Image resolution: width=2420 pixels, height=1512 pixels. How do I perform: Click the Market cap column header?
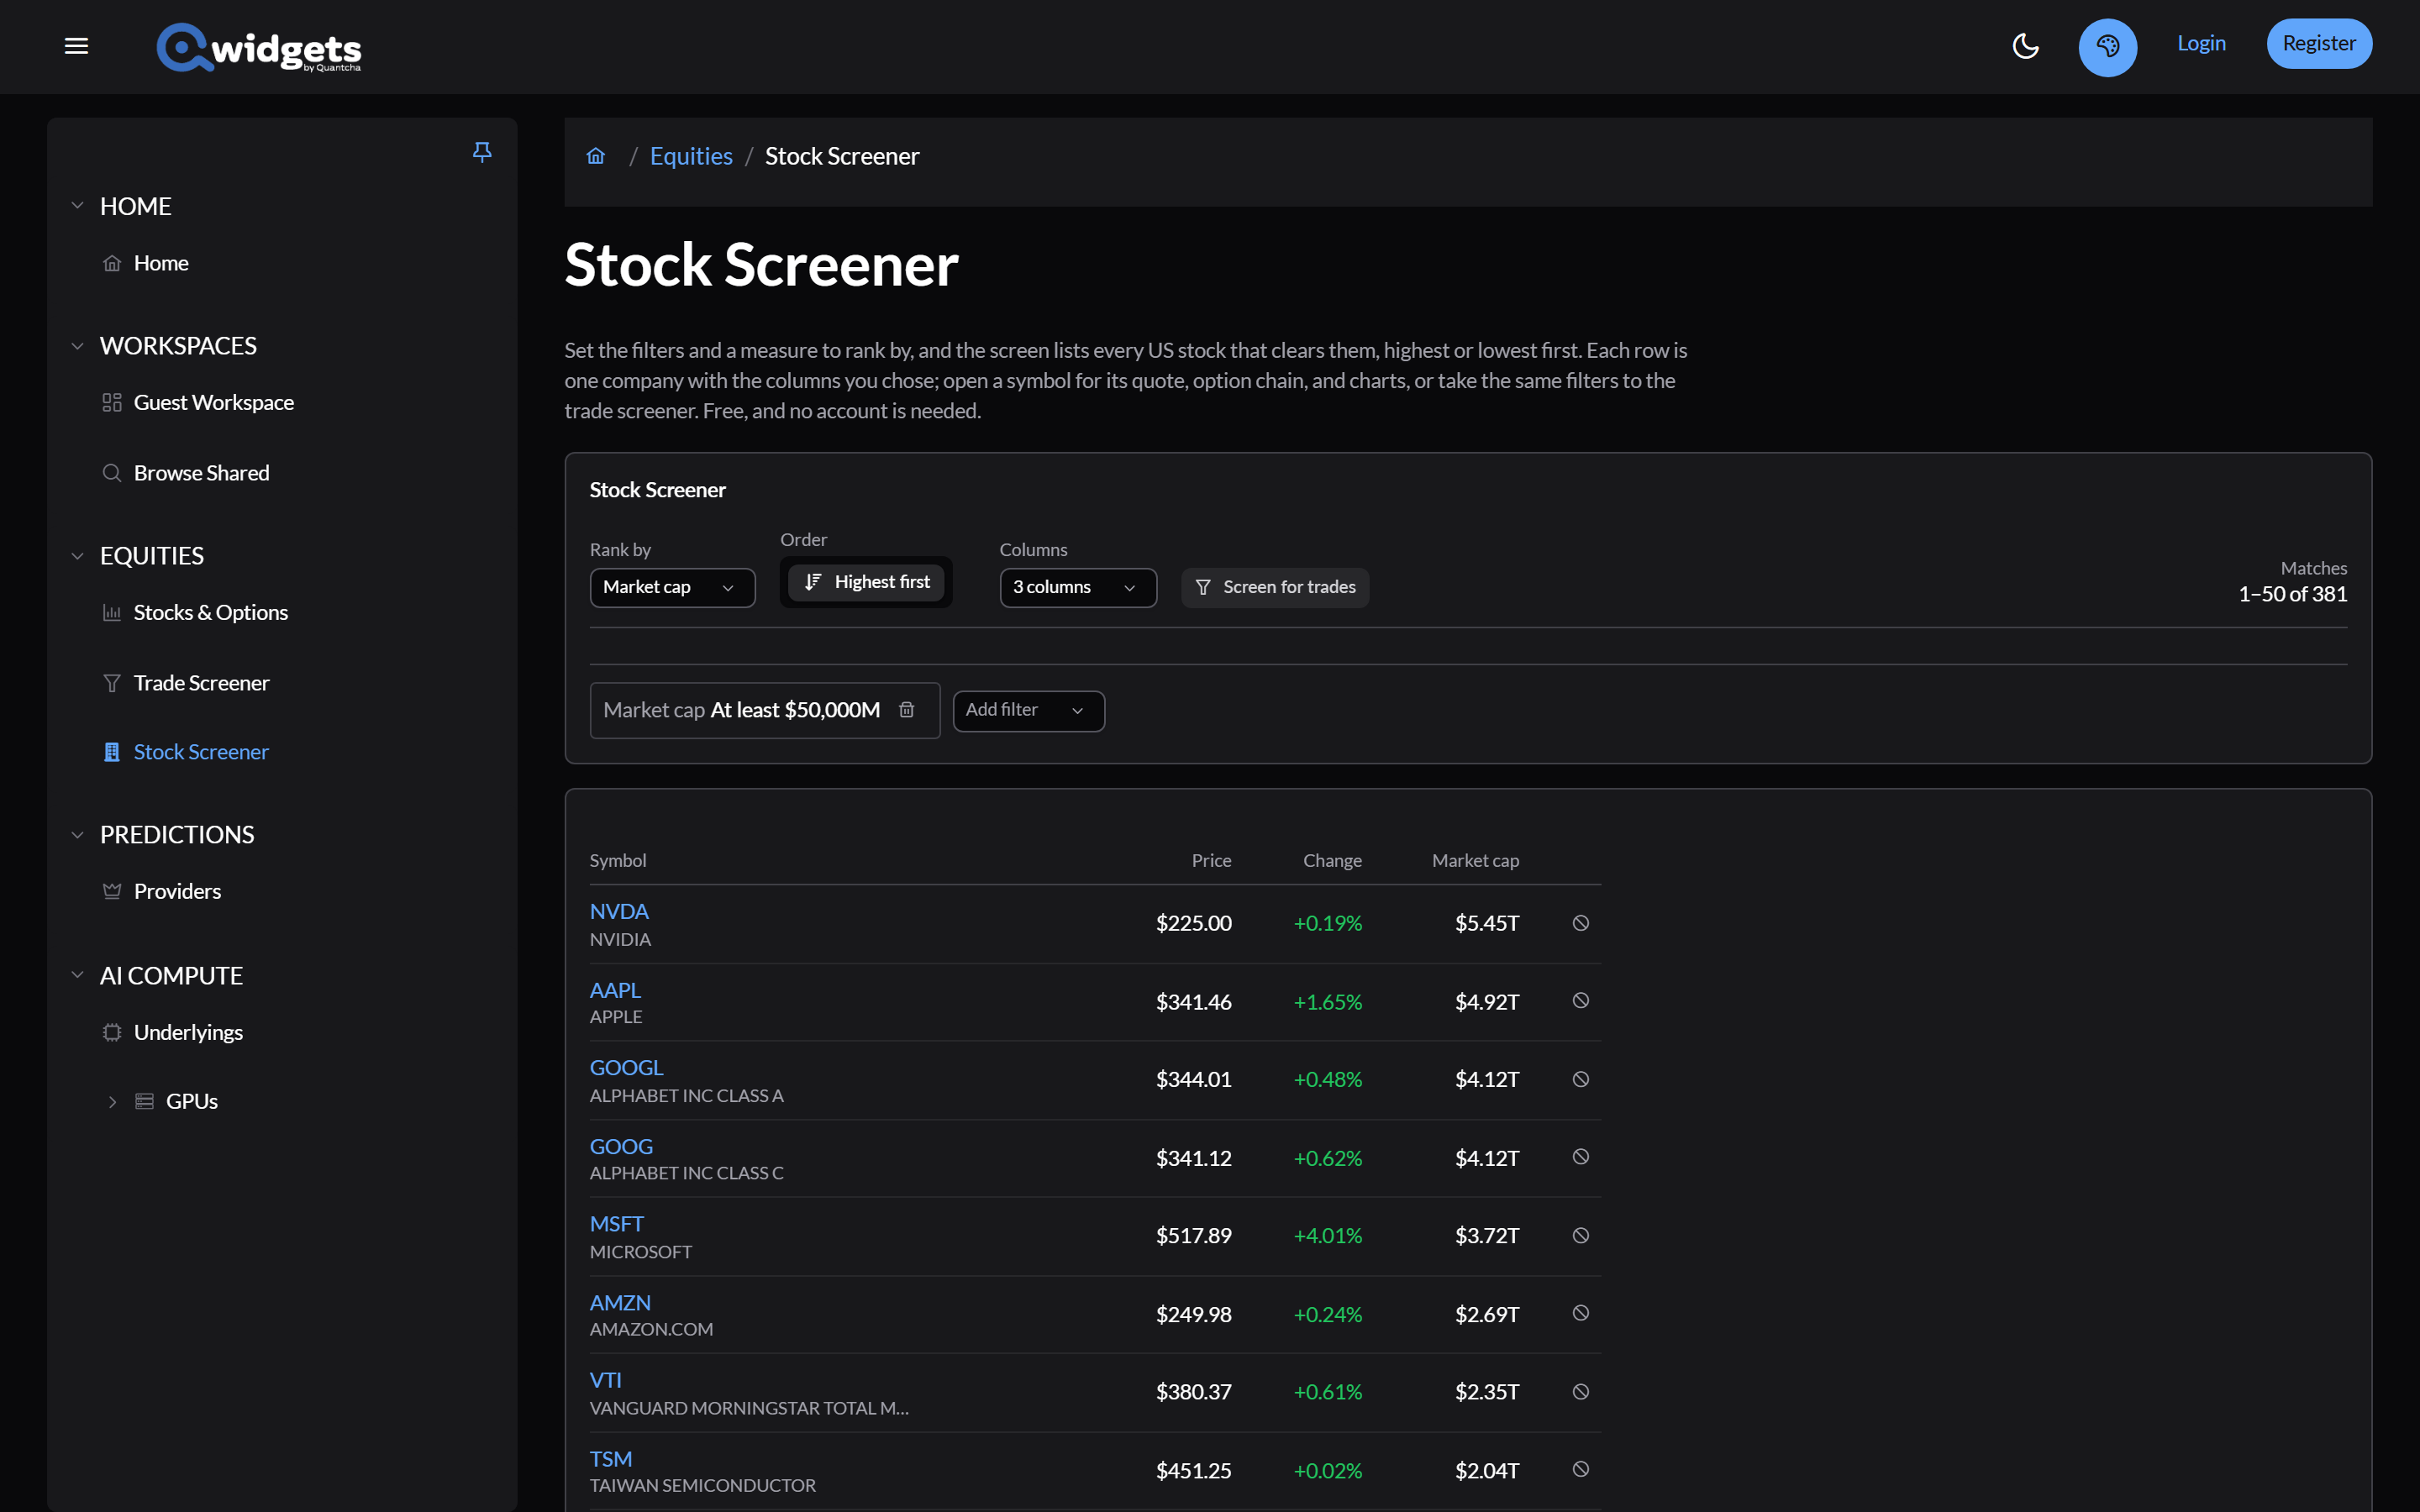pos(1475,861)
